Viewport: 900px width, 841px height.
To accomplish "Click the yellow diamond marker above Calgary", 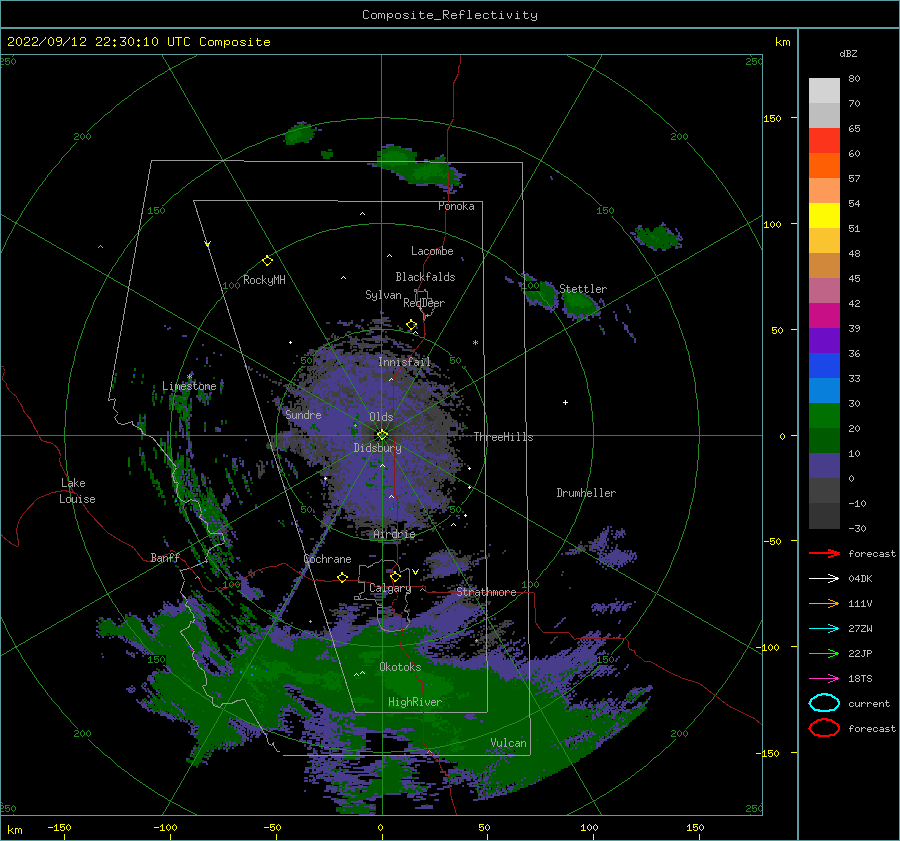I will click(x=395, y=576).
